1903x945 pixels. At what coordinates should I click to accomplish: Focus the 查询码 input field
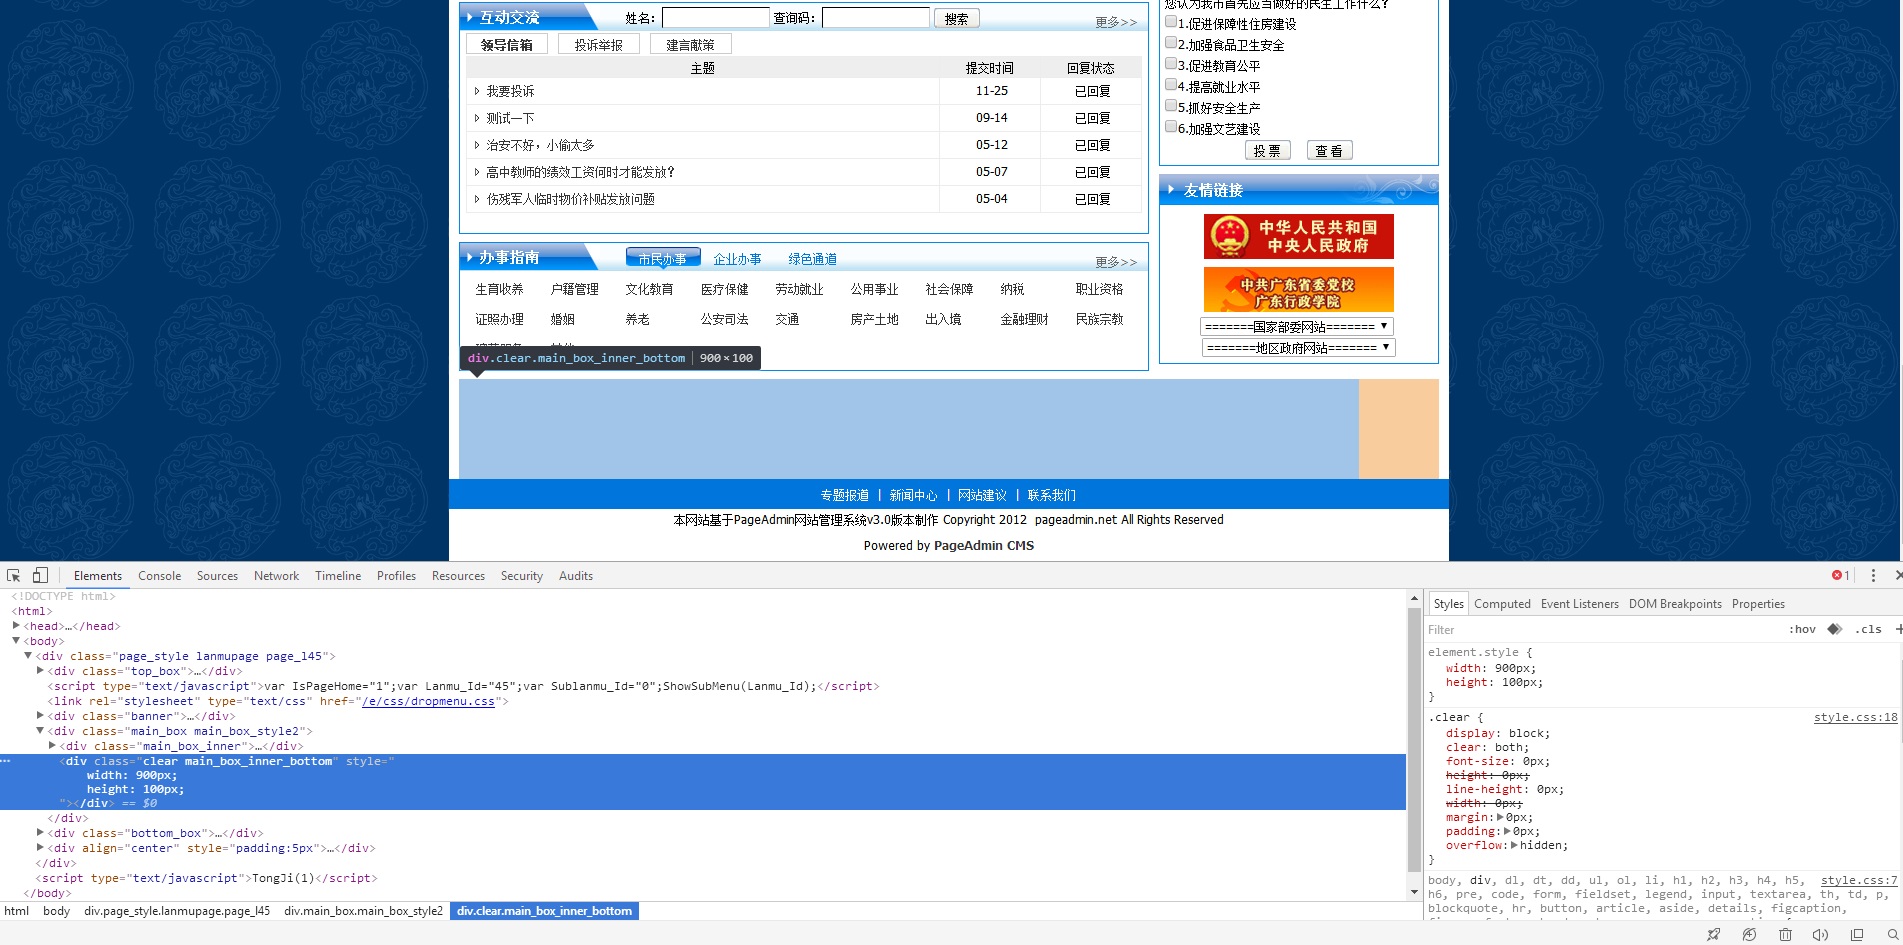click(x=875, y=18)
